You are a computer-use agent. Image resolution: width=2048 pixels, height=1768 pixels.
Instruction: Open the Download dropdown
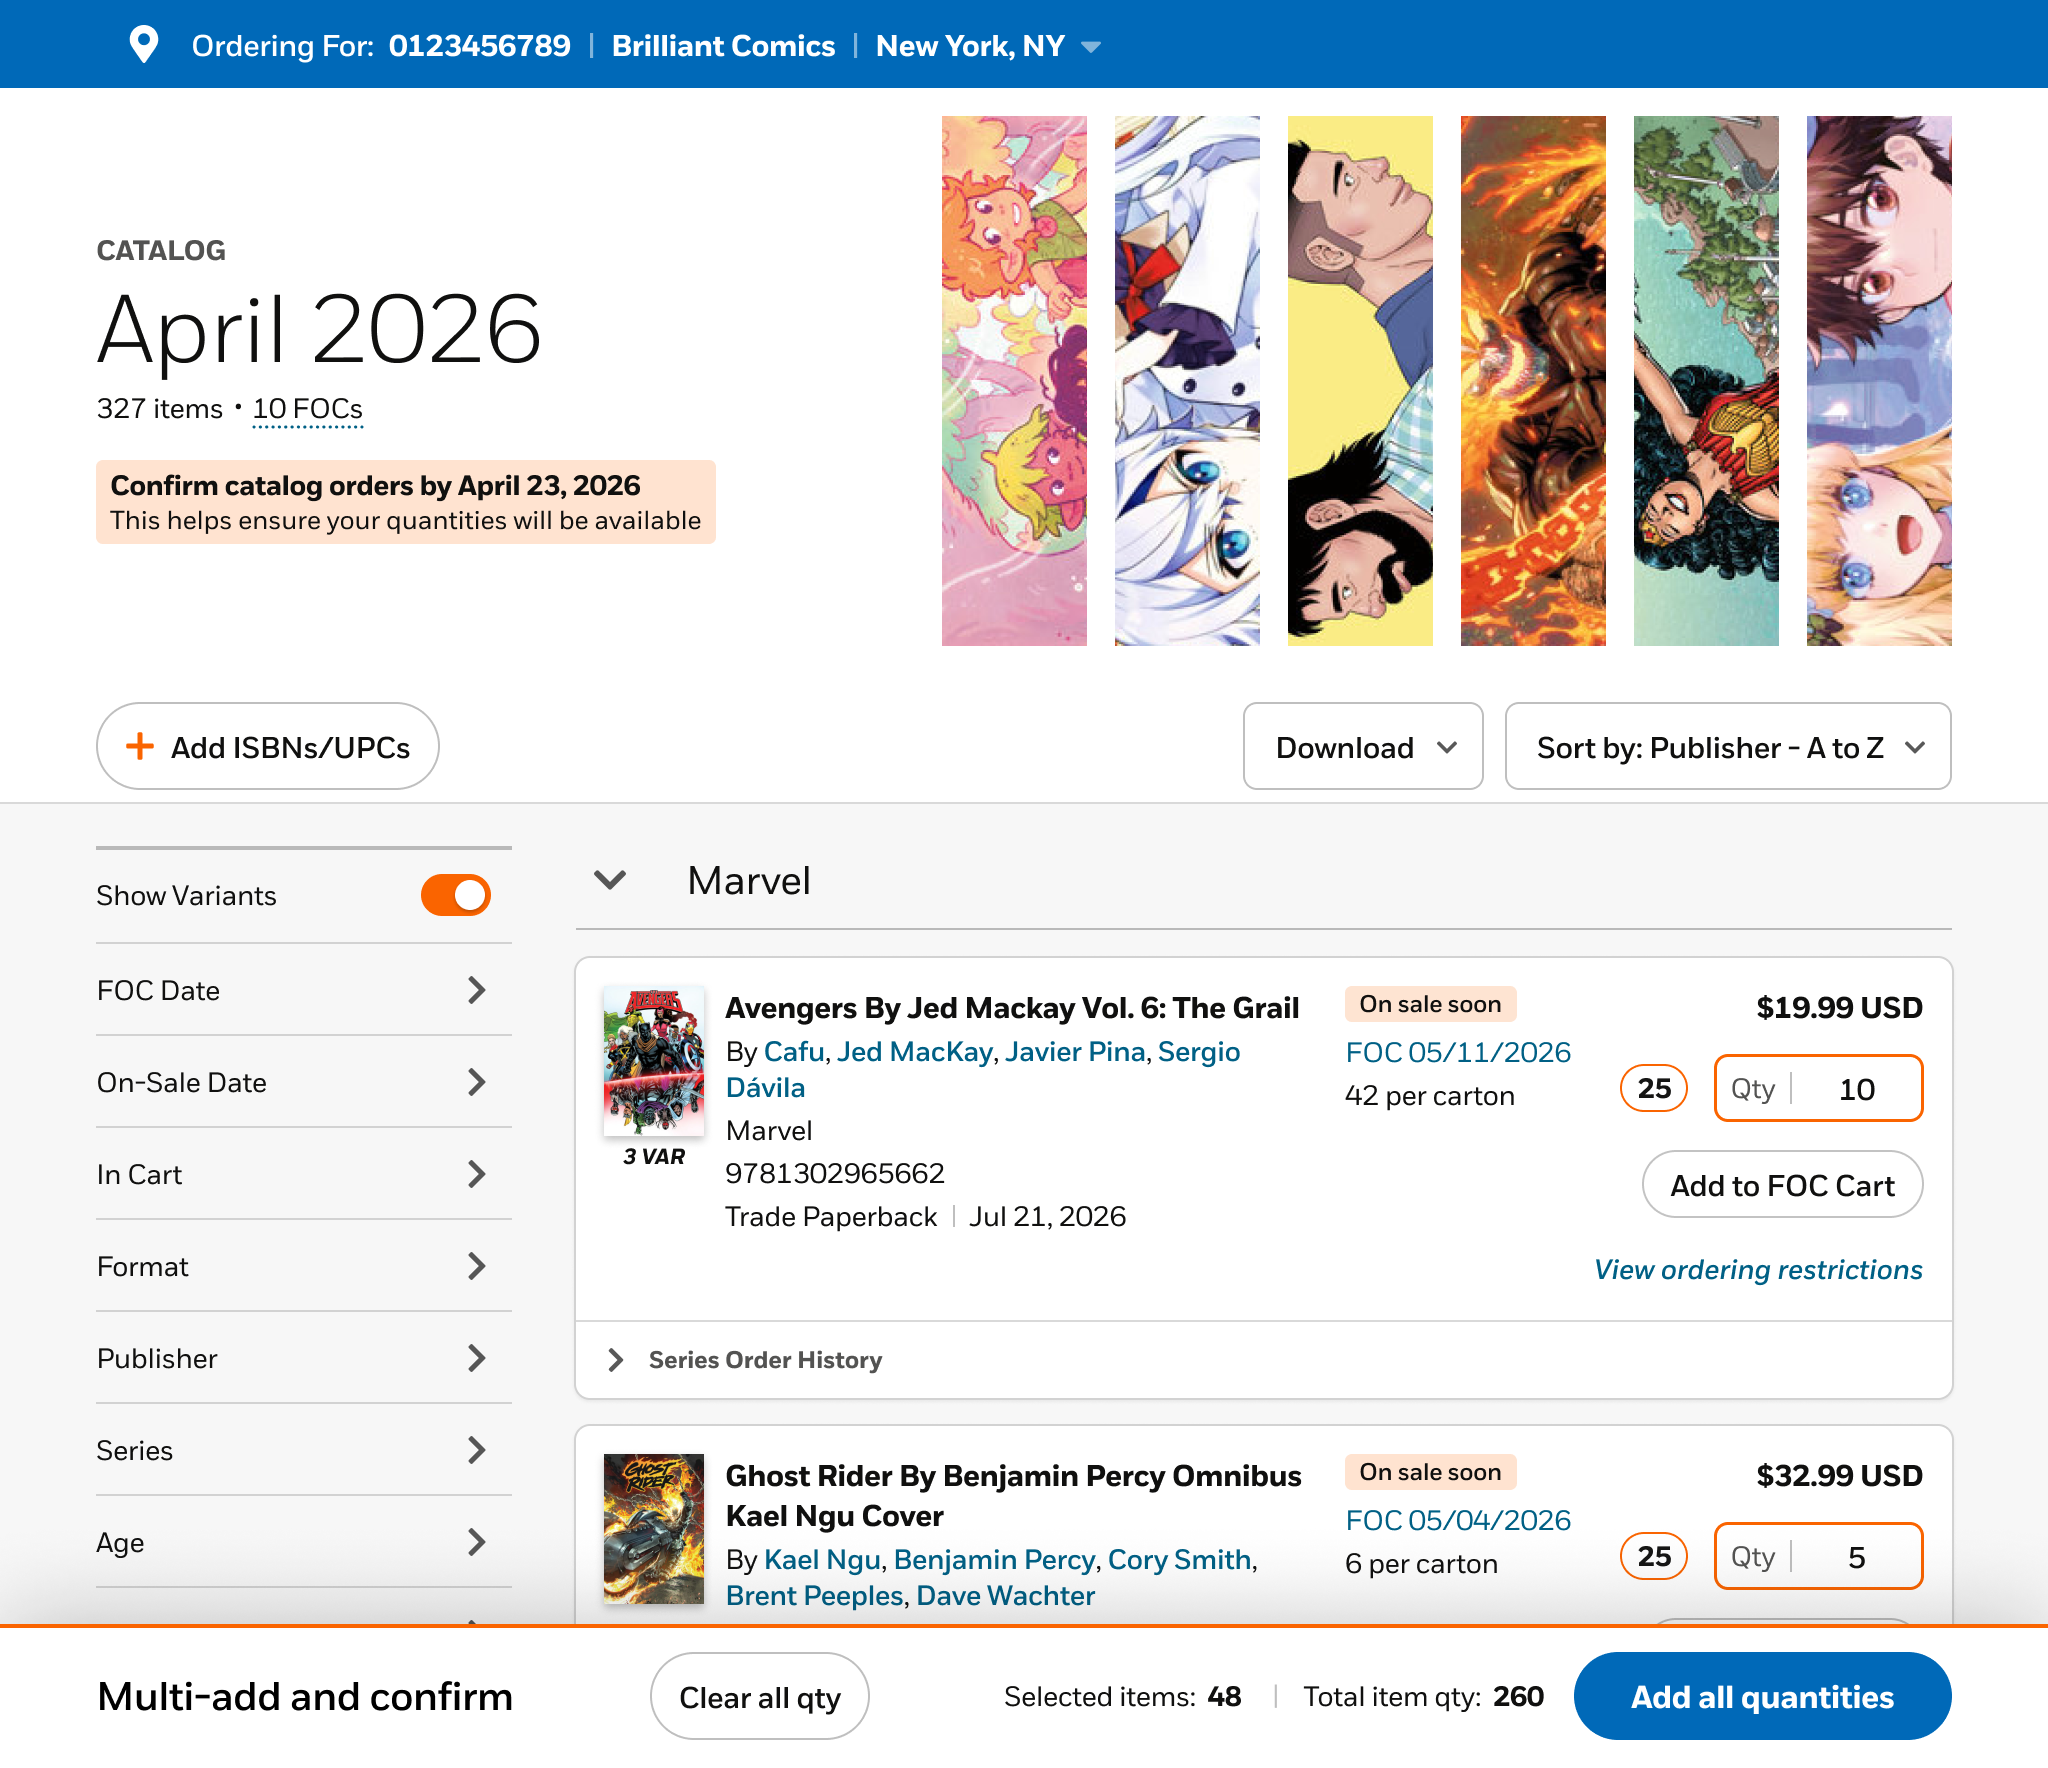1362,747
